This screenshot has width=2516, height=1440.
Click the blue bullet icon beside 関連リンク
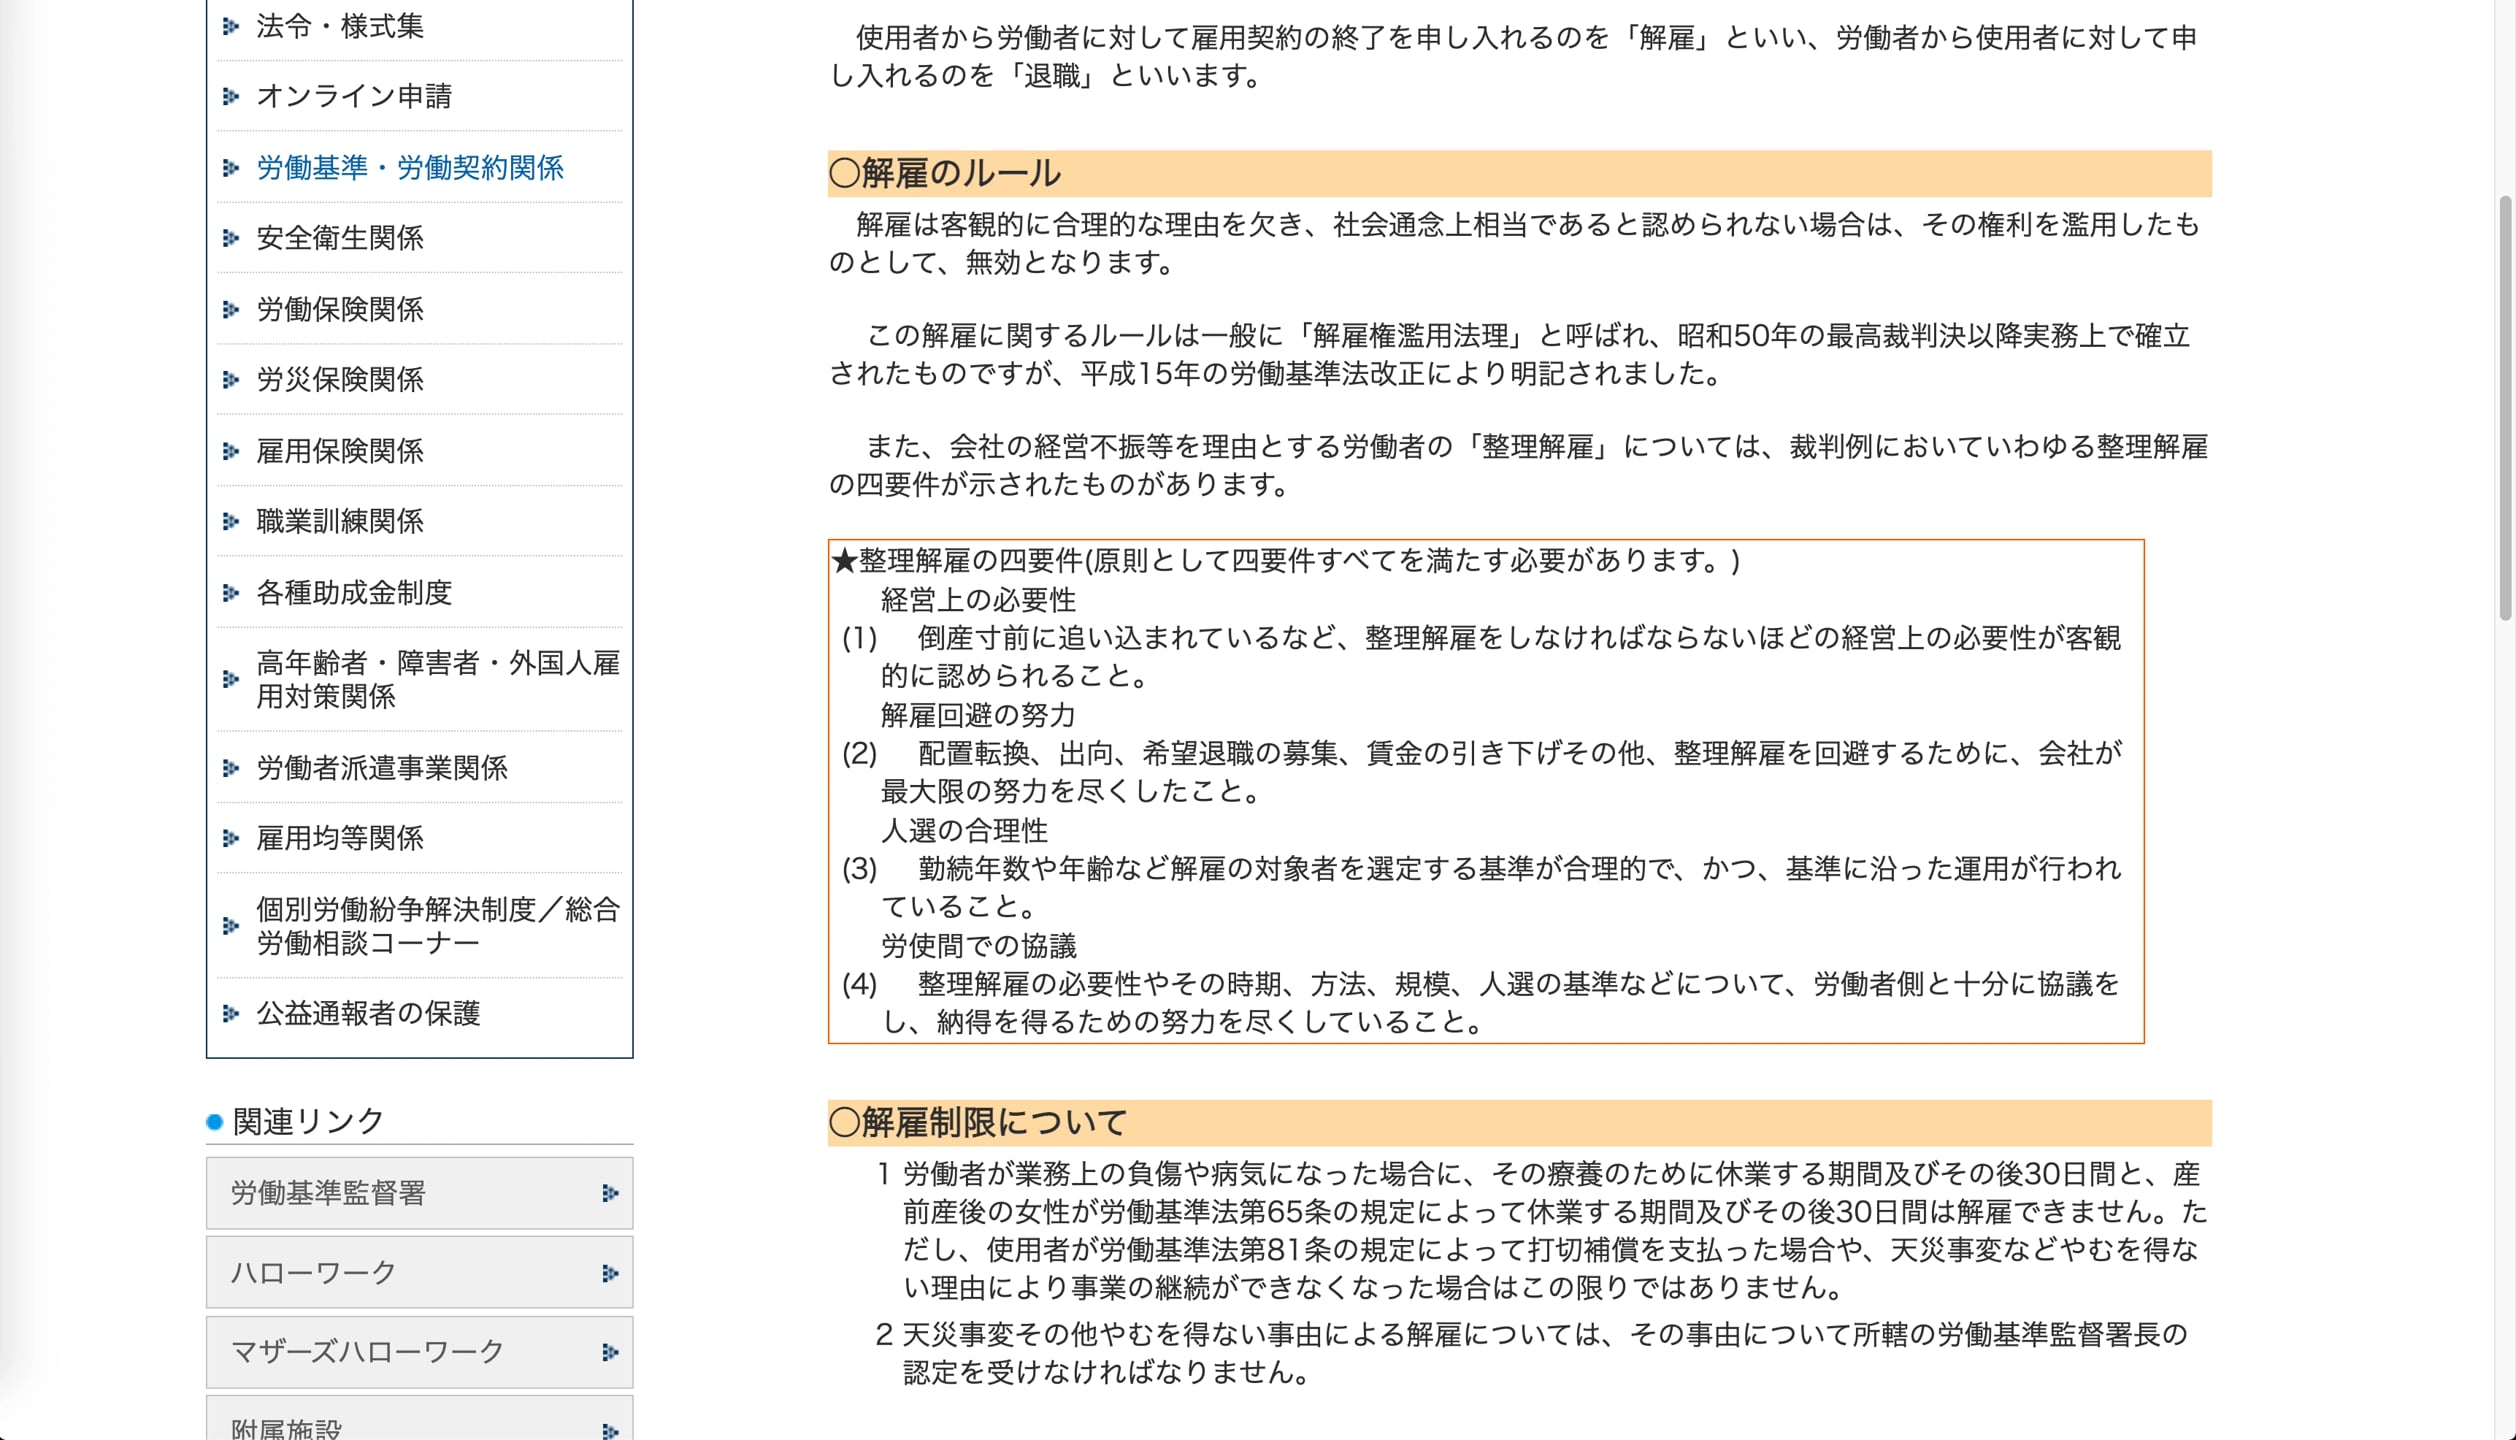coord(213,1122)
